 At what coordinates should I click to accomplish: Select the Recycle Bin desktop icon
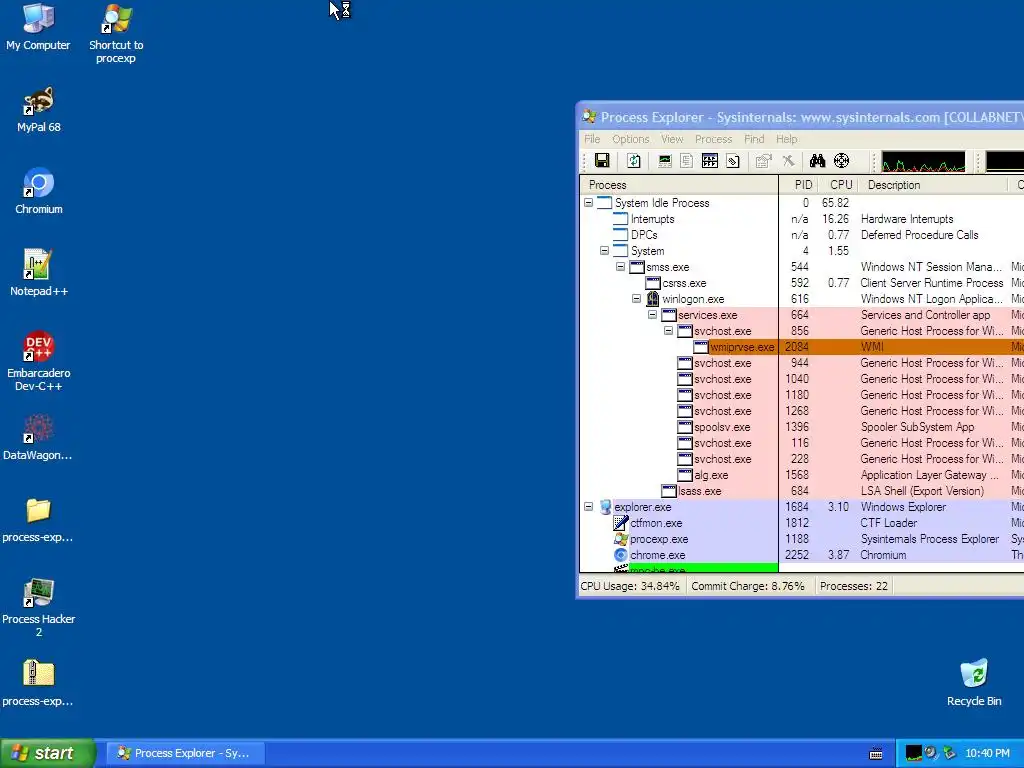pyautogui.click(x=974, y=683)
